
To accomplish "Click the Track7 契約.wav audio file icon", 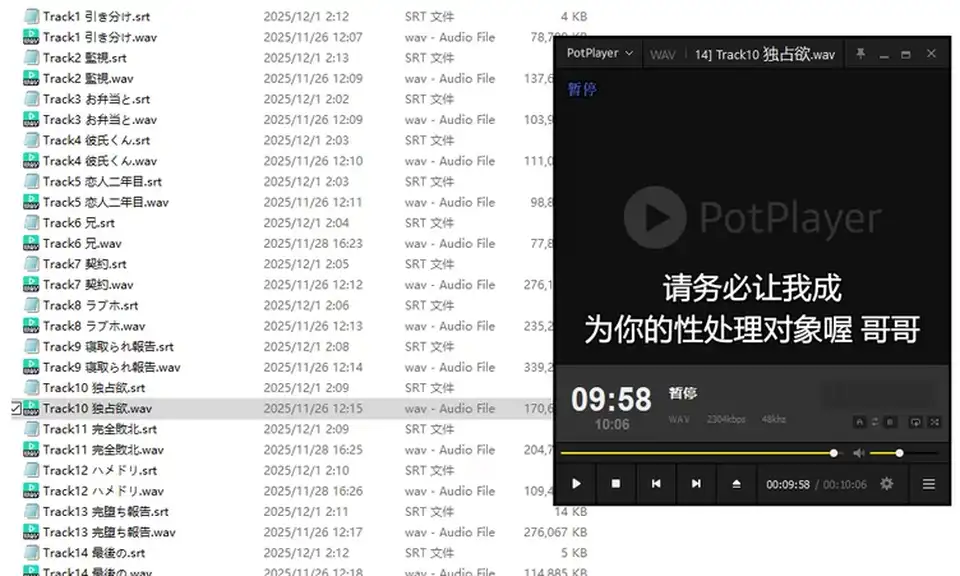I will tap(31, 285).
